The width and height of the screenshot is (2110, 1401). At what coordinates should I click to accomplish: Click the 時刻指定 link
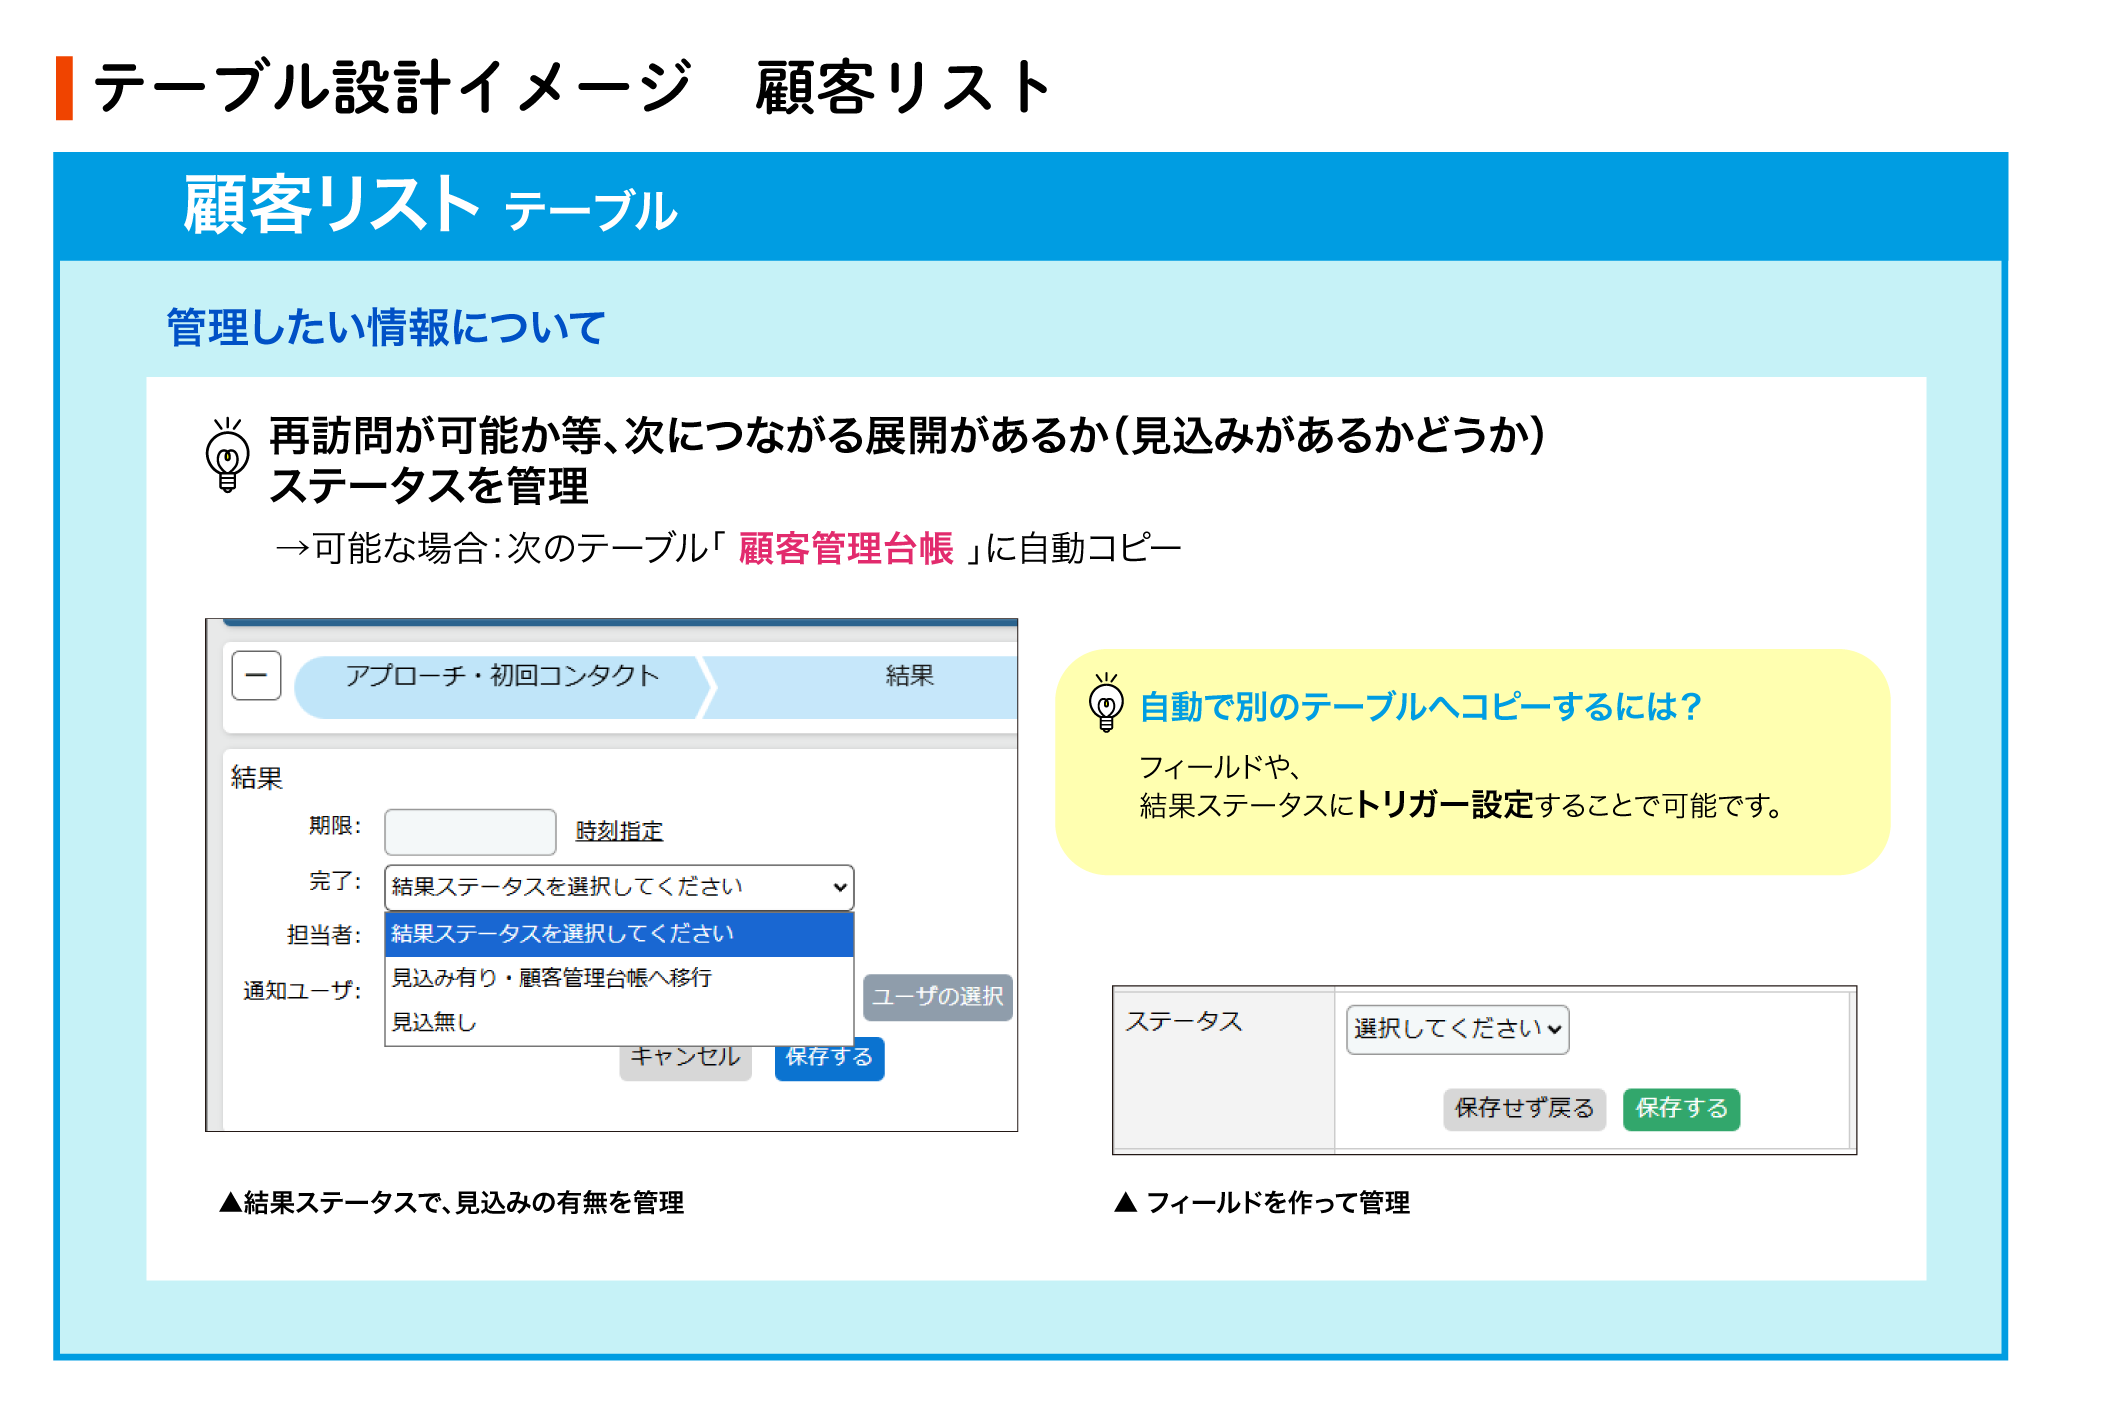pyautogui.click(x=619, y=831)
